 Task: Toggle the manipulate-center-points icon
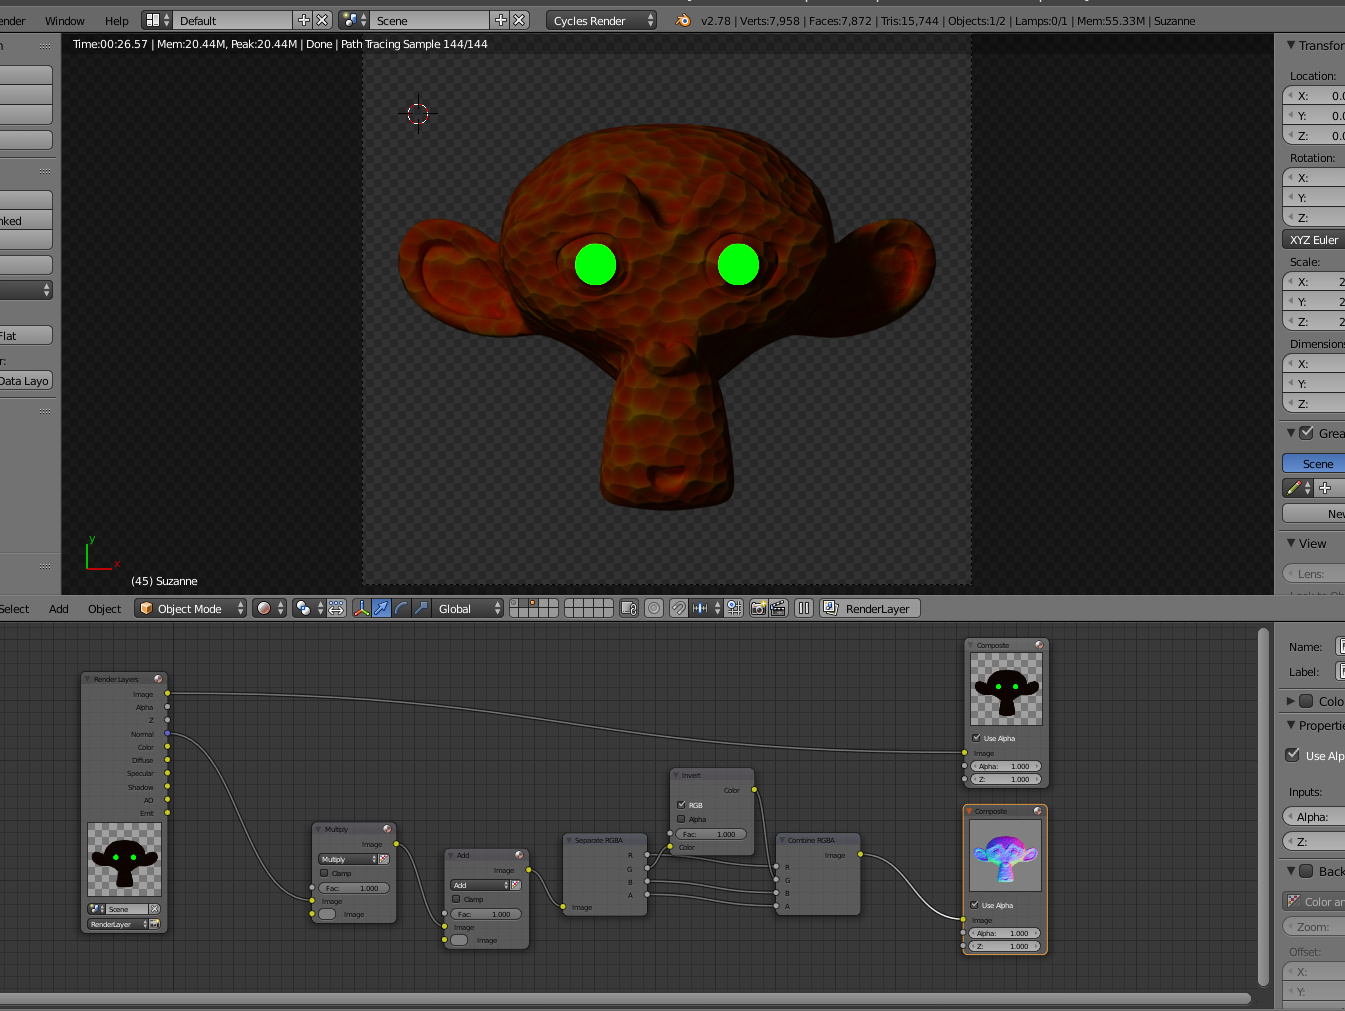(336, 608)
